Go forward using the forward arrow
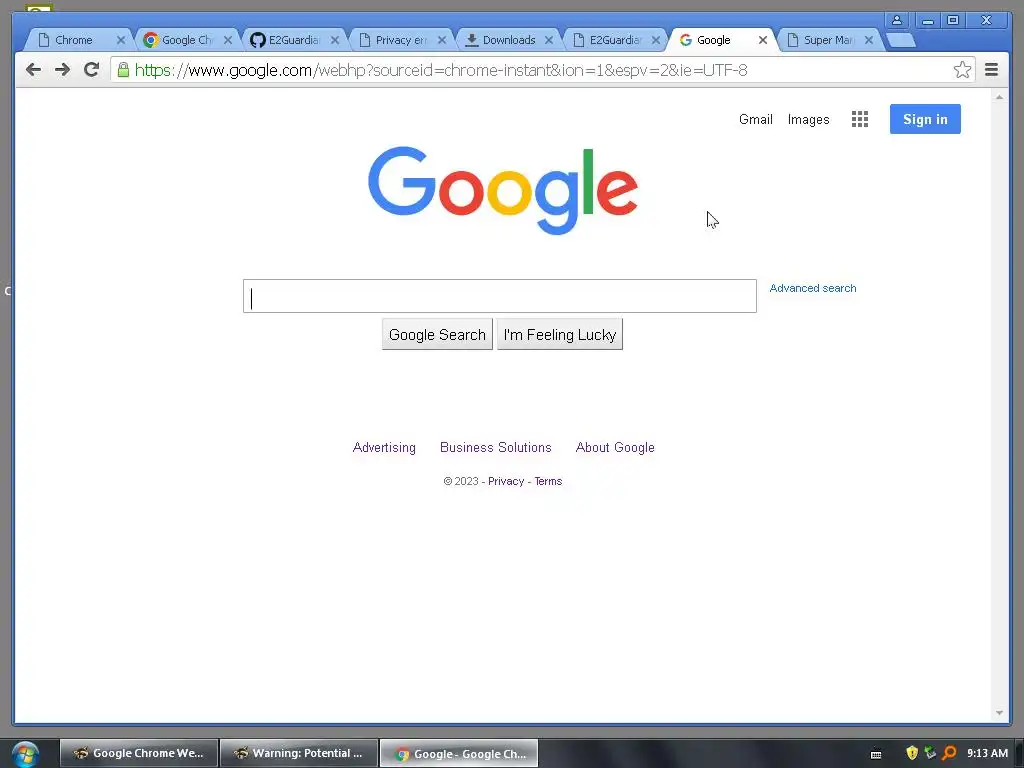The width and height of the screenshot is (1024, 768). coord(62,70)
